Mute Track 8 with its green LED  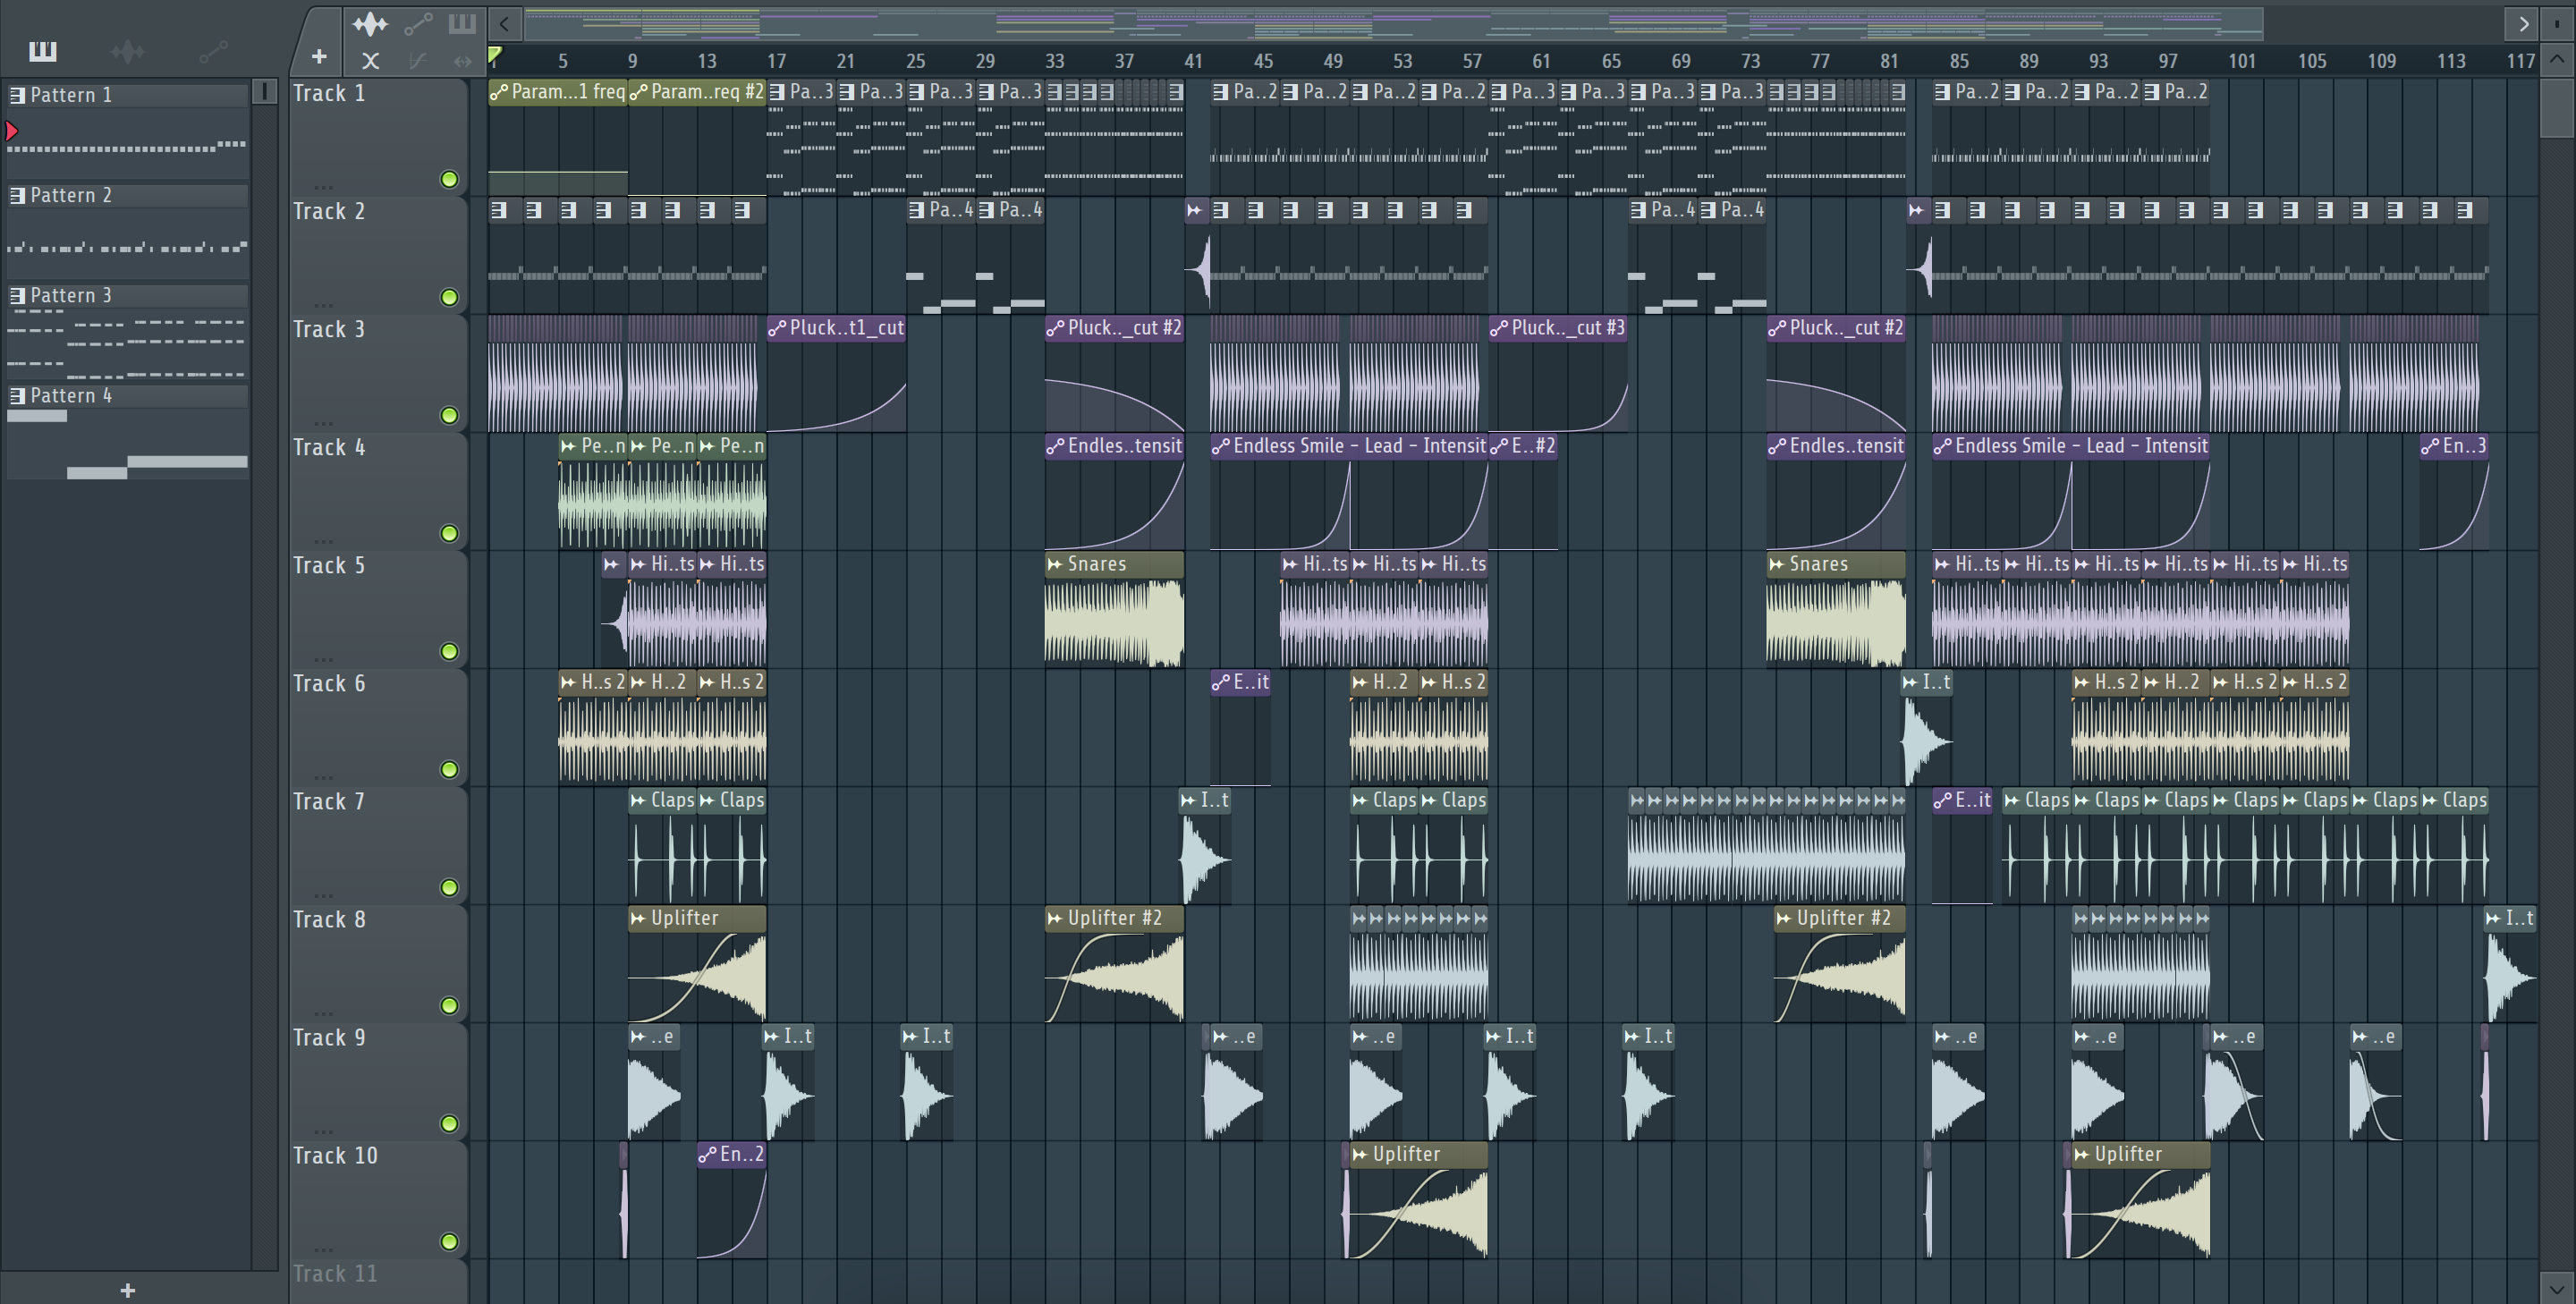pyautogui.click(x=449, y=1005)
